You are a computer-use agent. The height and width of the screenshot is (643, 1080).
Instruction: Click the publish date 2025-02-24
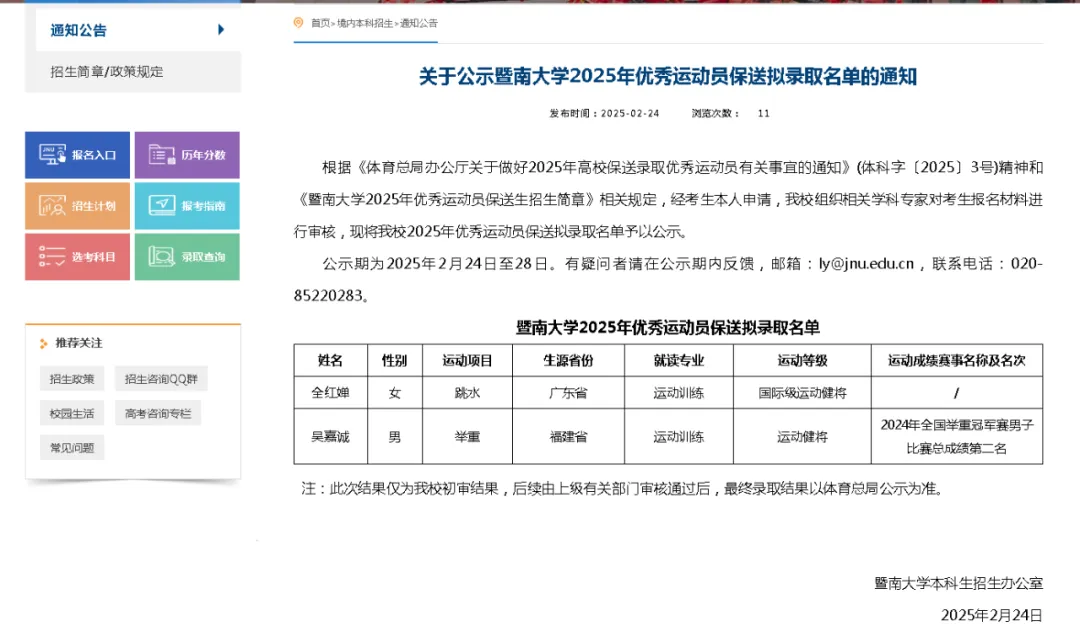(x=630, y=113)
